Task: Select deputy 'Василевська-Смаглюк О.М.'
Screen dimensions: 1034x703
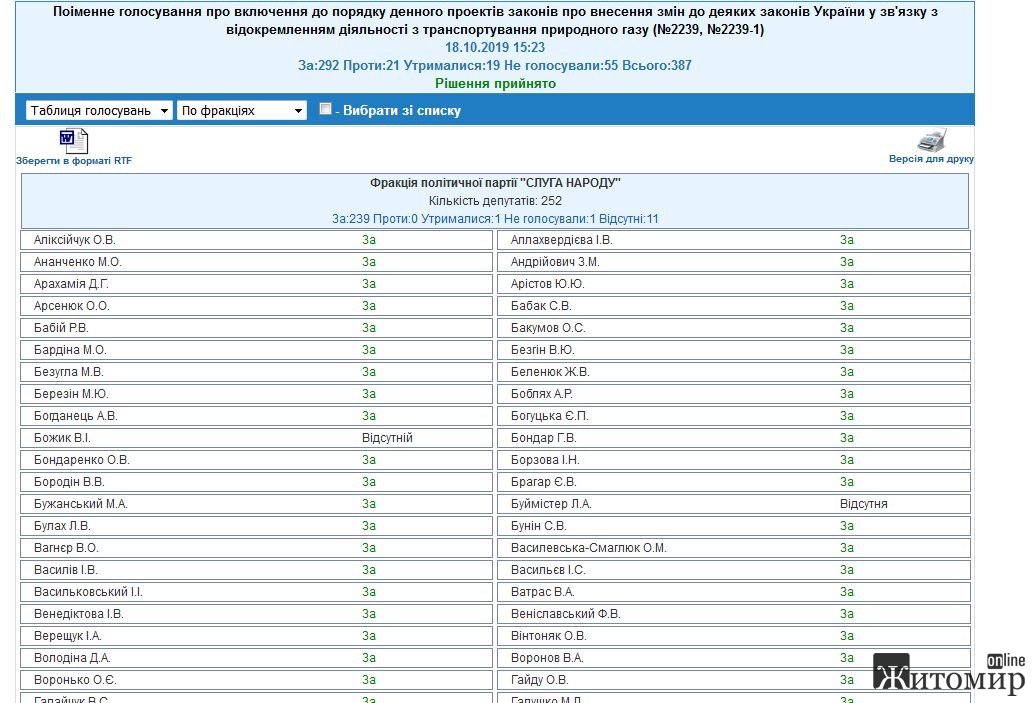Action: click(588, 547)
